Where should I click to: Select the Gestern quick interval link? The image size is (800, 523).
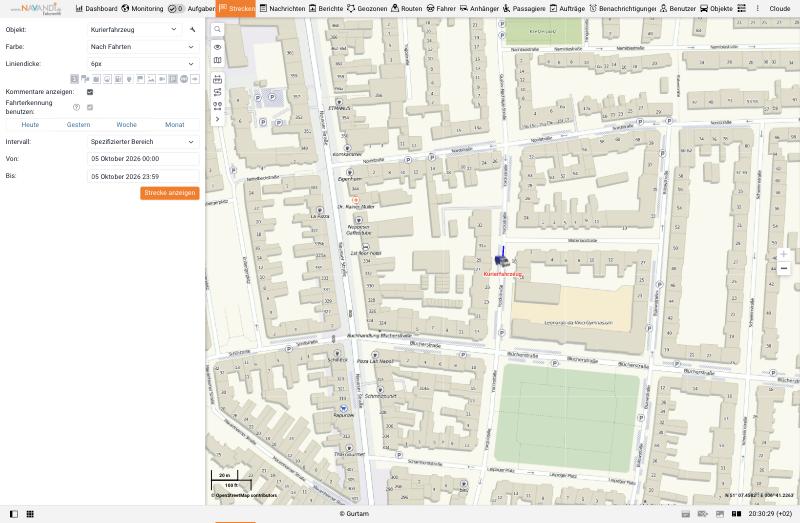pos(78,124)
